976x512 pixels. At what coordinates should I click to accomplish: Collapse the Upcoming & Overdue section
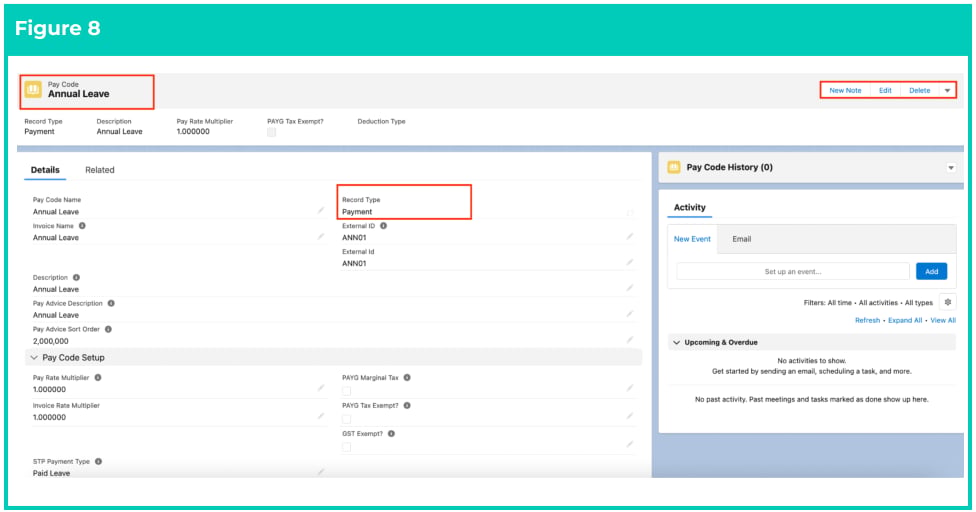click(677, 342)
